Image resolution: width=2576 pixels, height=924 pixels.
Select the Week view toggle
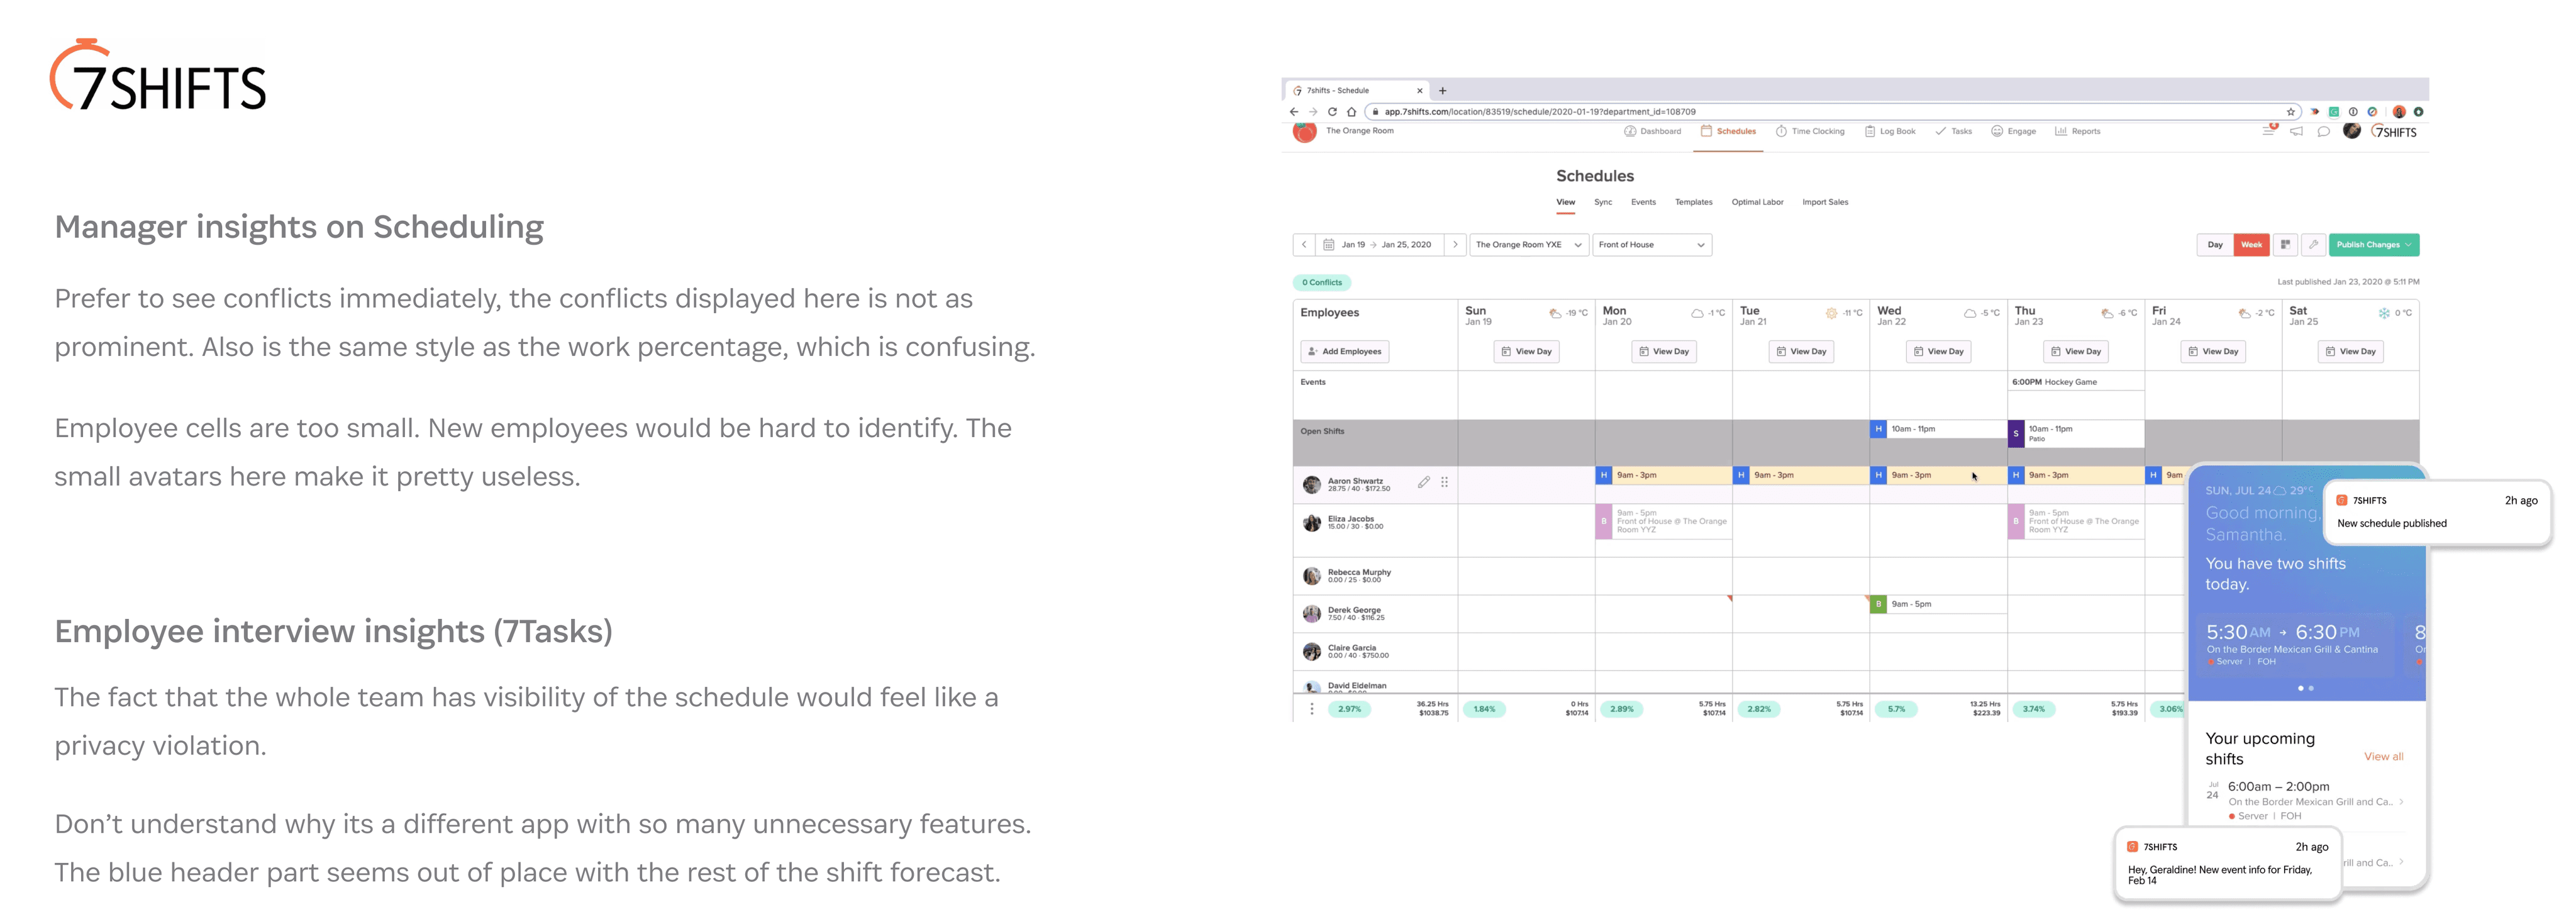pos(2251,245)
